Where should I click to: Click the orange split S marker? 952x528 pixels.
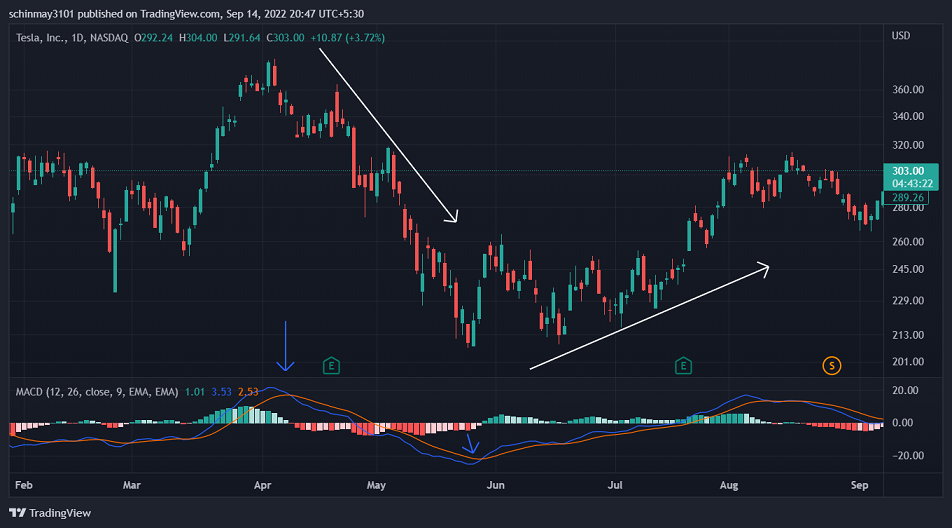[831, 366]
